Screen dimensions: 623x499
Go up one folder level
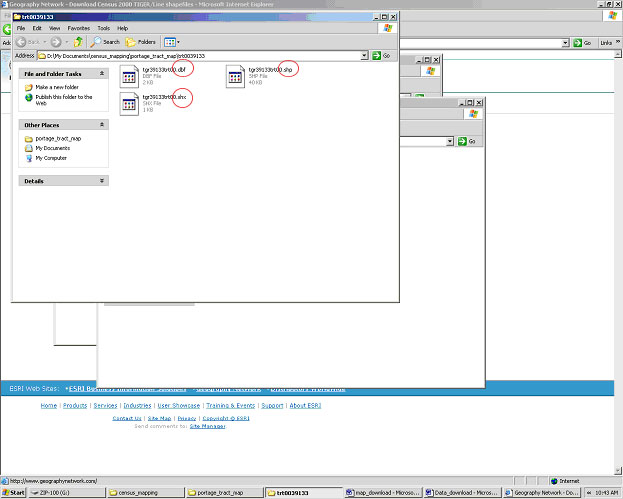click(78, 42)
